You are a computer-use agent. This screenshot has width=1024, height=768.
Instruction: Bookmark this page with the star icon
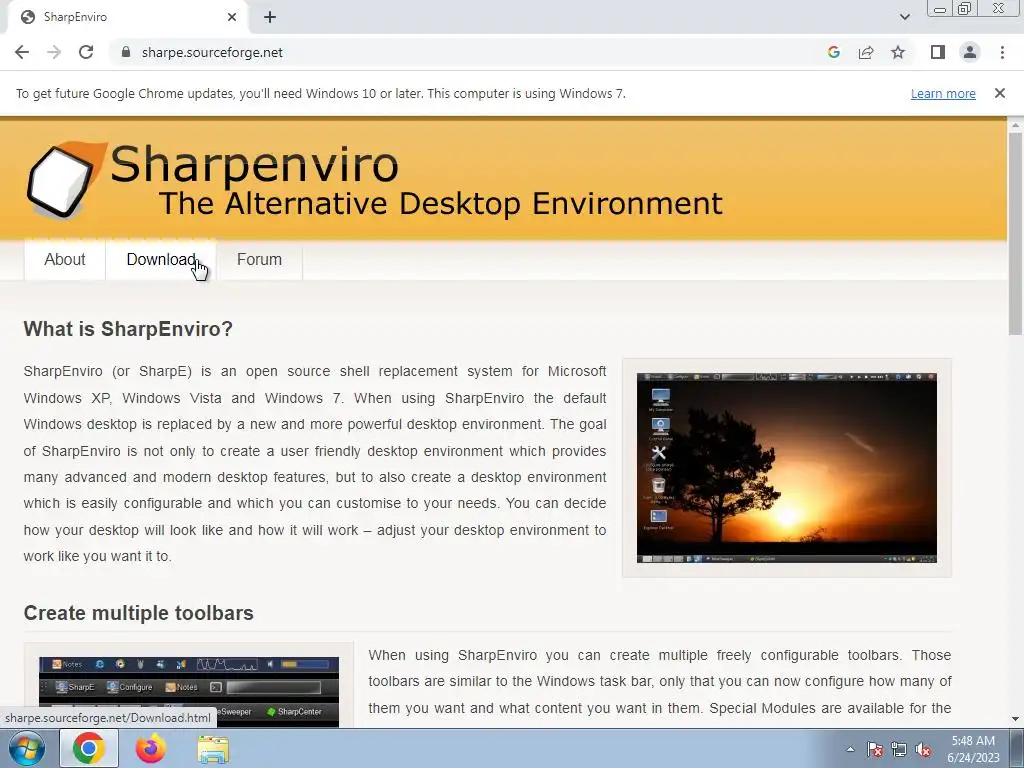point(898,52)
